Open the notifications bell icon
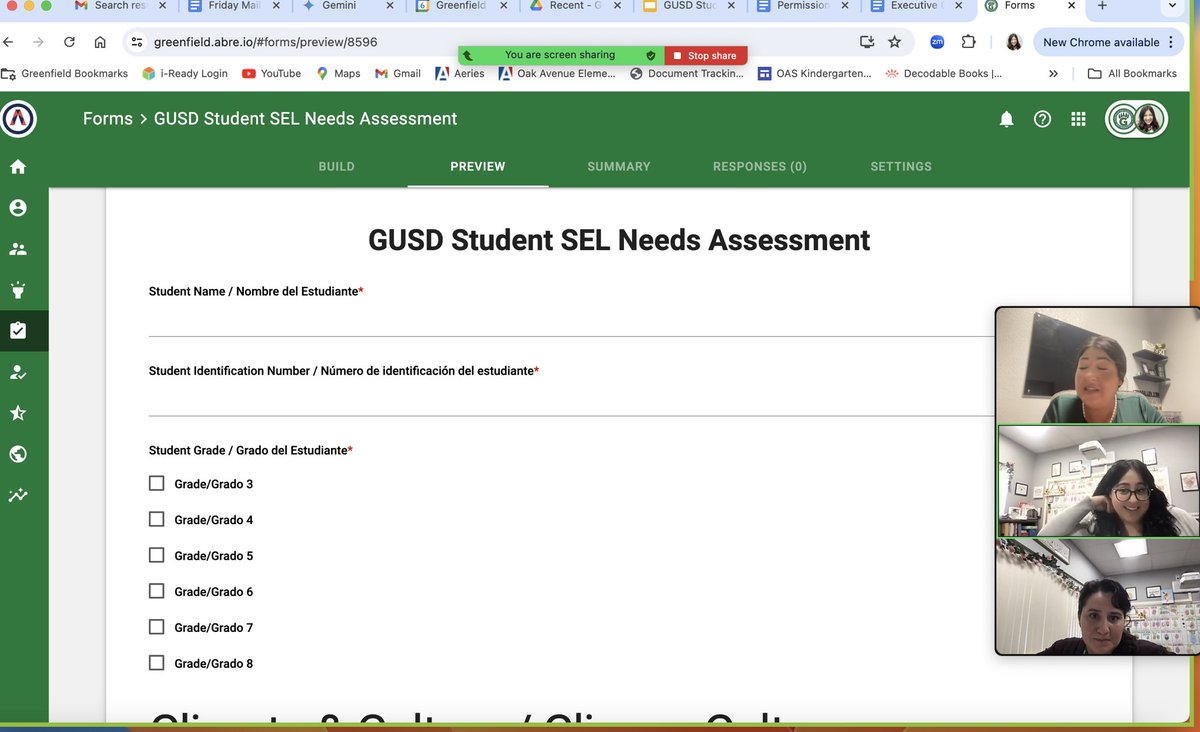Image resolution: width=1200 pixels, height=732 pixels. pyautogui.click(x=1007, y=118)
